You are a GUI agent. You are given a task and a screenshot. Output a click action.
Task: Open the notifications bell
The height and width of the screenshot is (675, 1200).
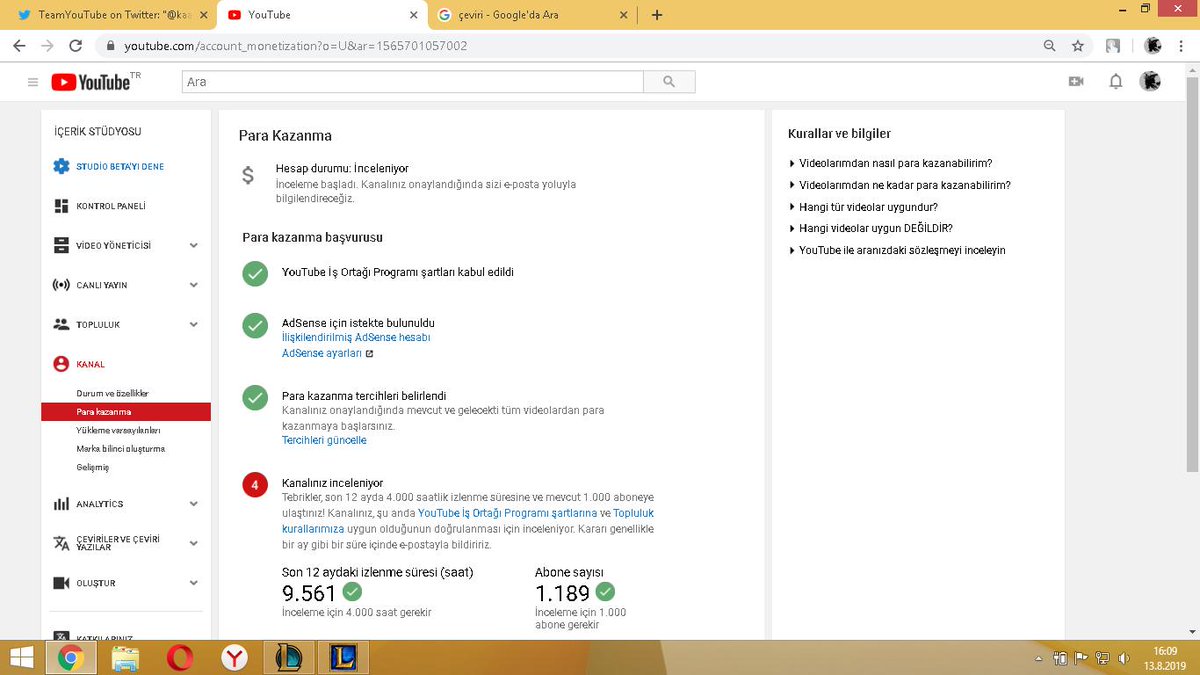(x=1116, y=82)
